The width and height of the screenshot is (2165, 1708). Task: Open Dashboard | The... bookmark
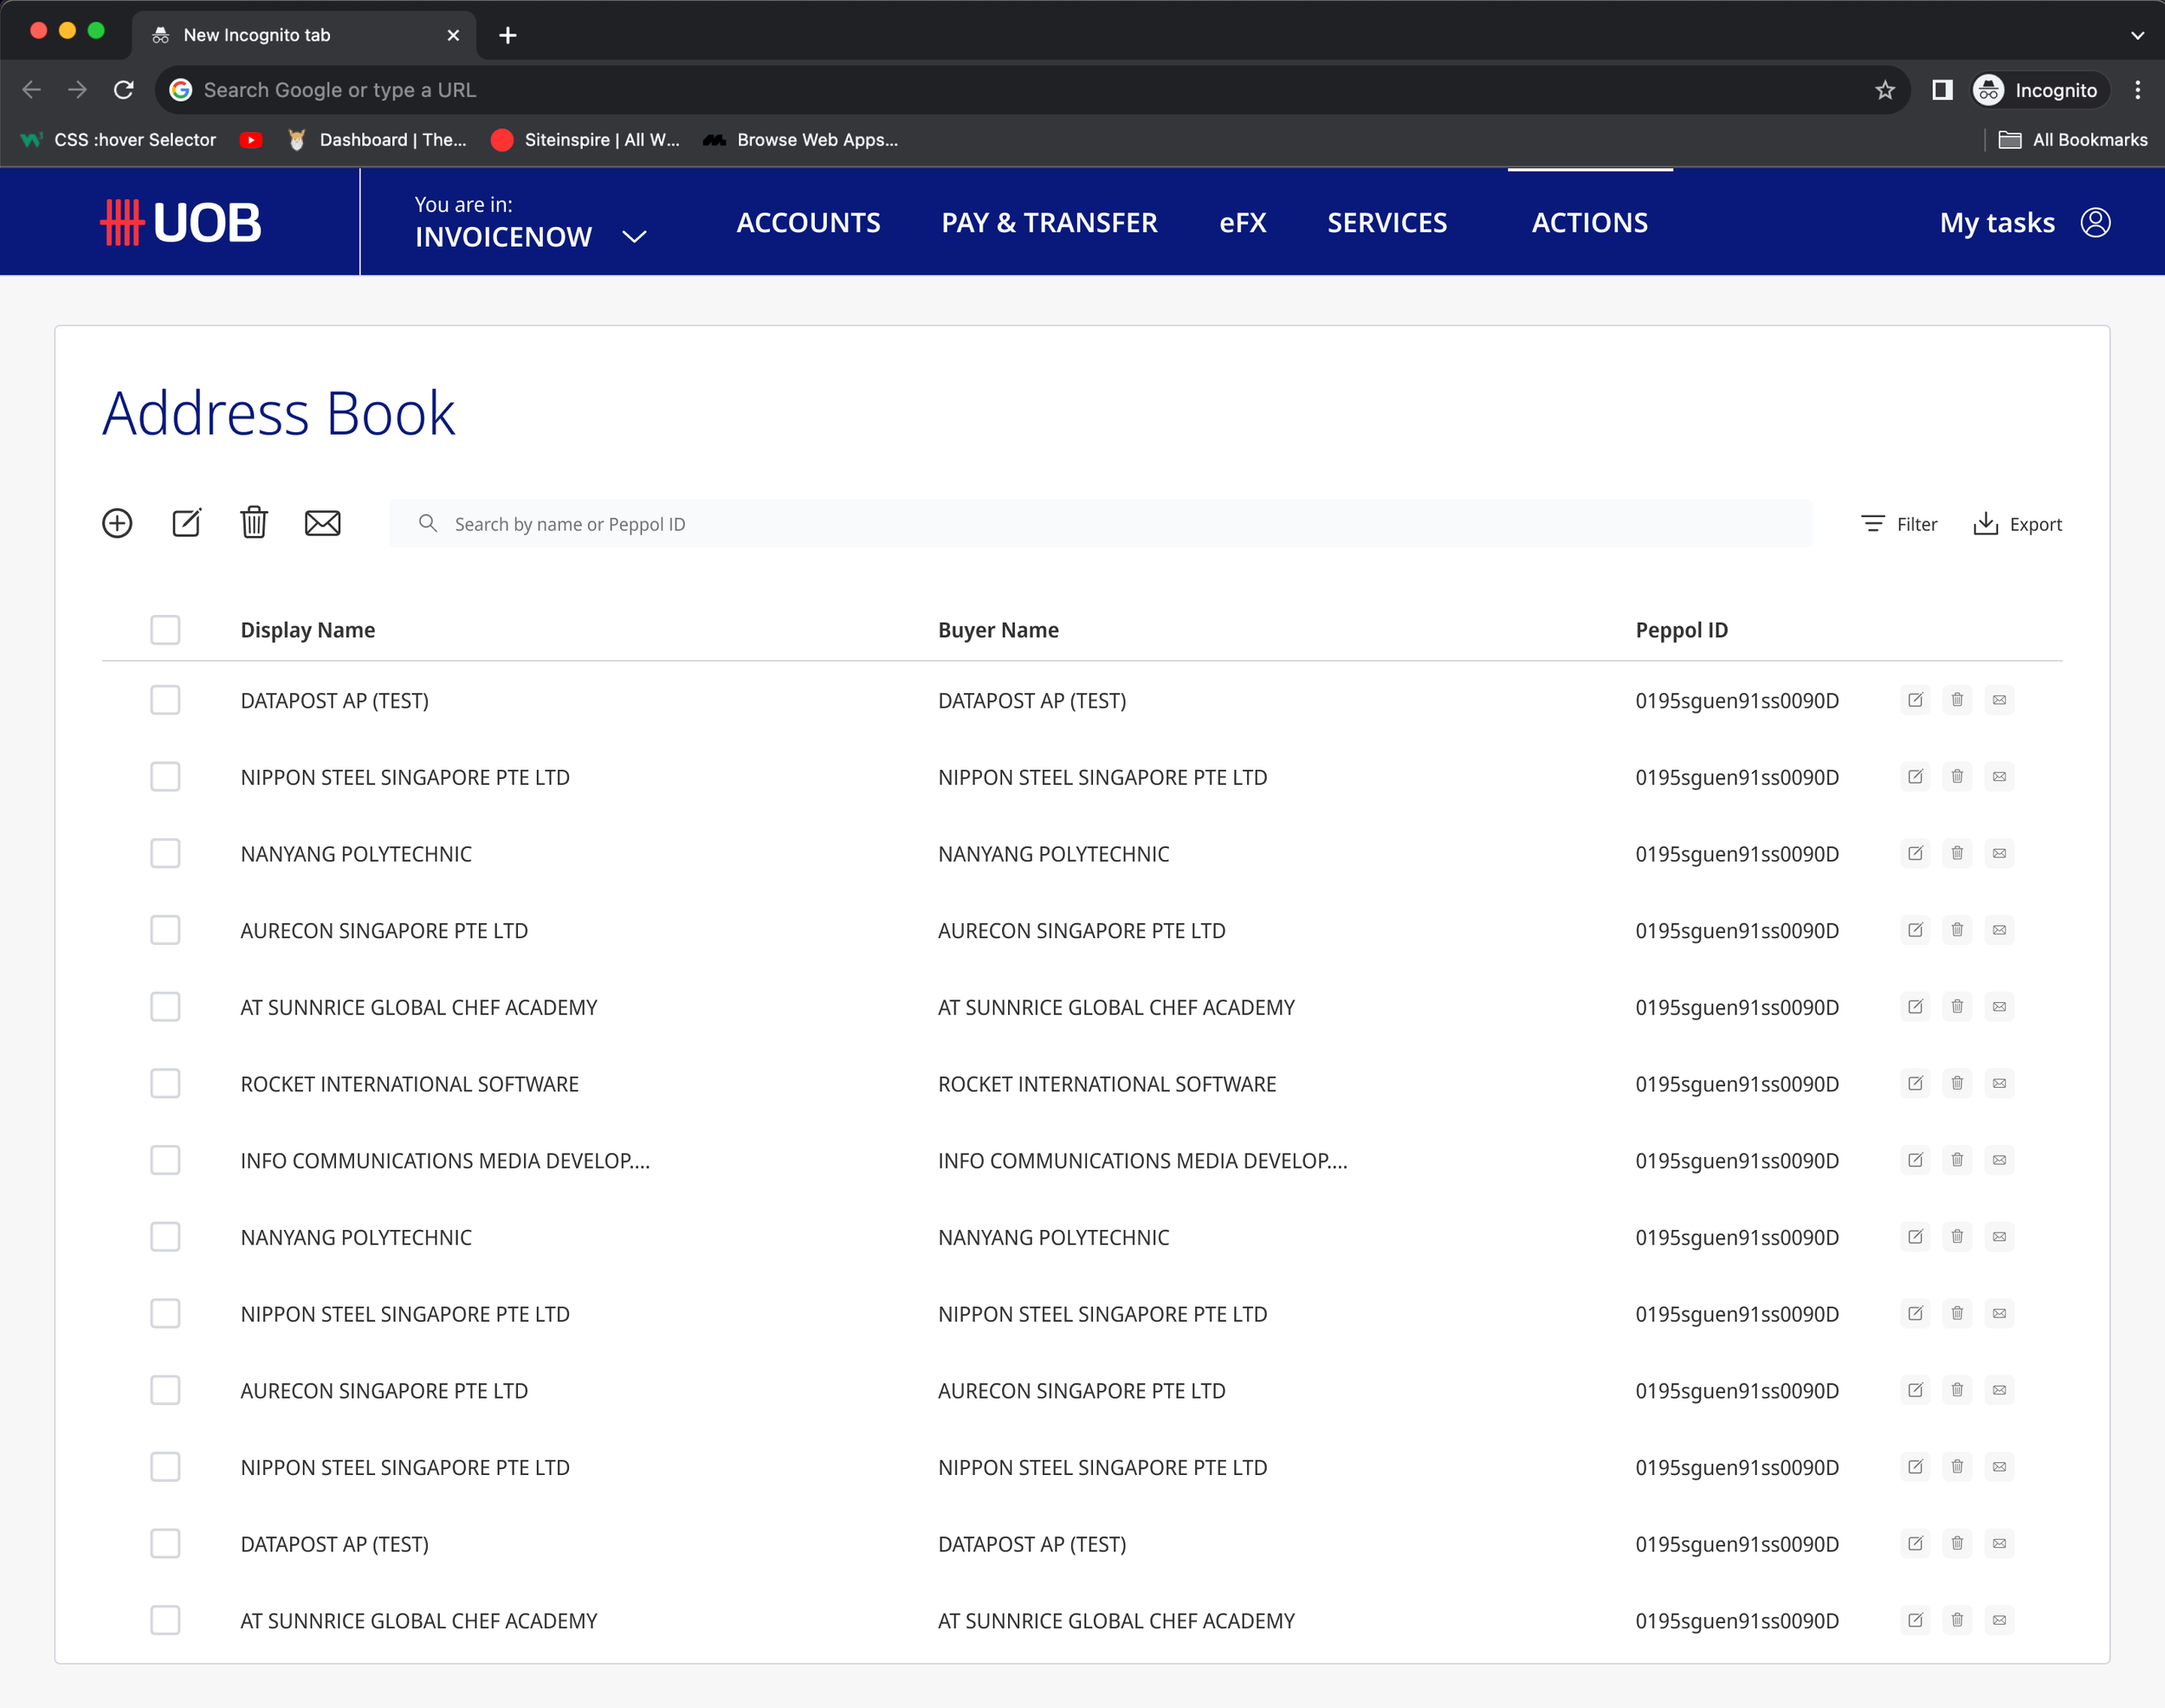tap(377, 140)
